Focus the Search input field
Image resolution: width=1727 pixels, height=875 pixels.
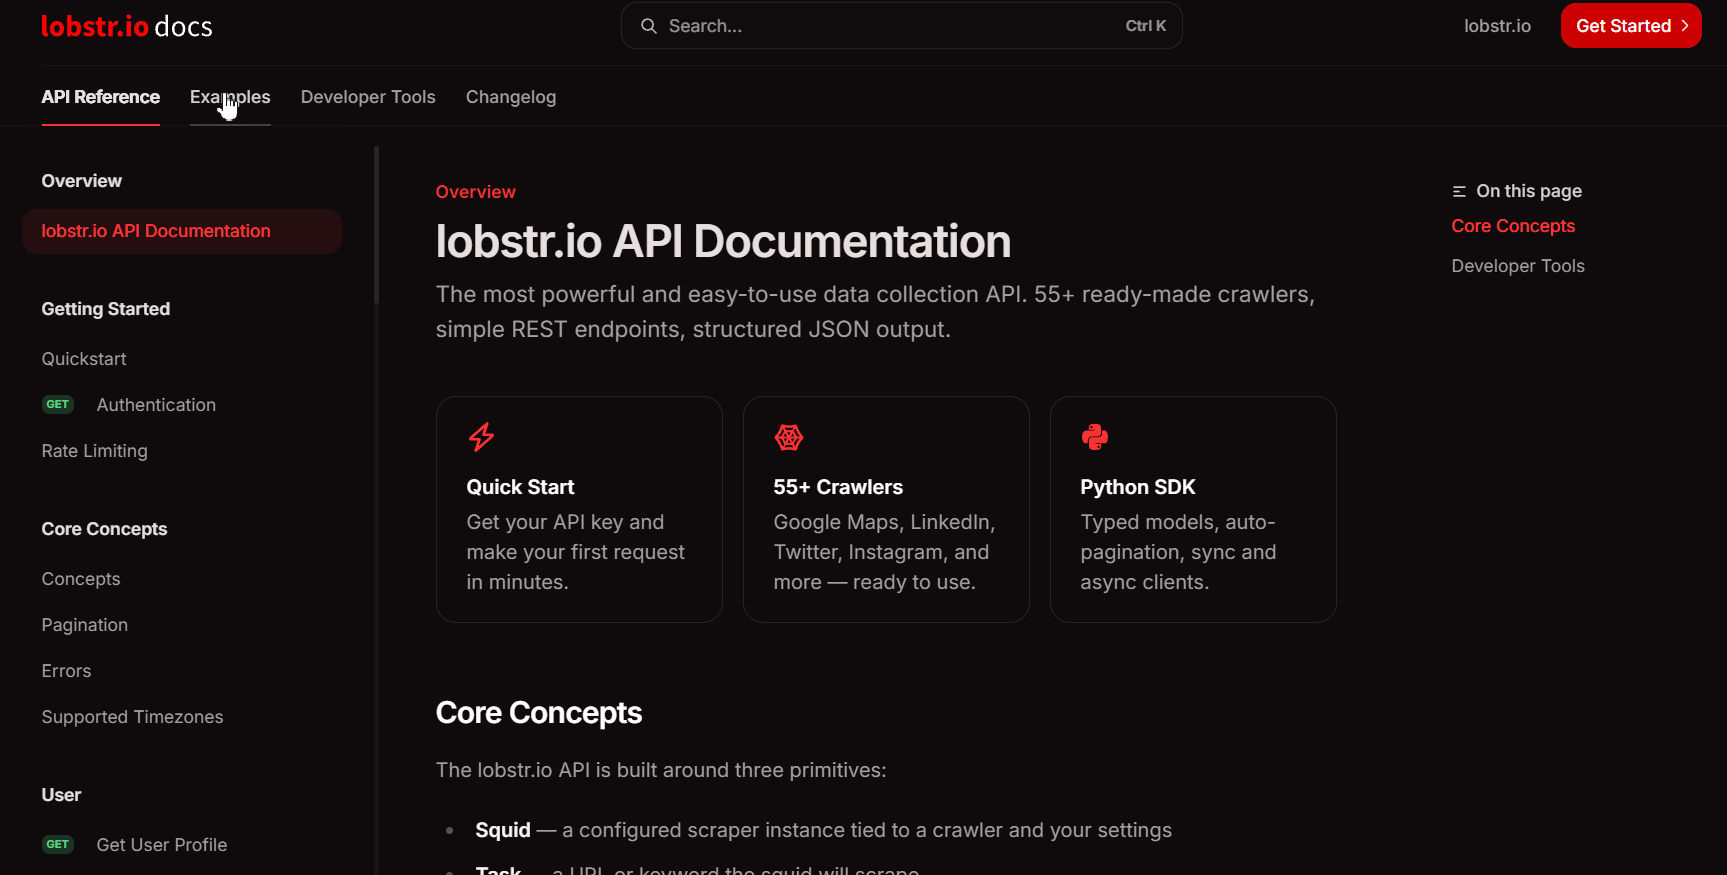pyautogui.click(x=901, y=26)
